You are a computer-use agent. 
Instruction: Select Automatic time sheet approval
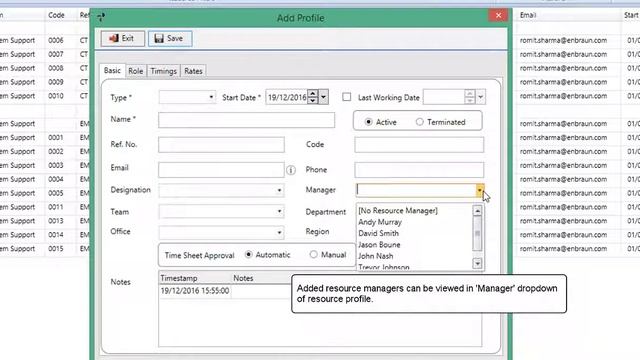coord(249,254)
